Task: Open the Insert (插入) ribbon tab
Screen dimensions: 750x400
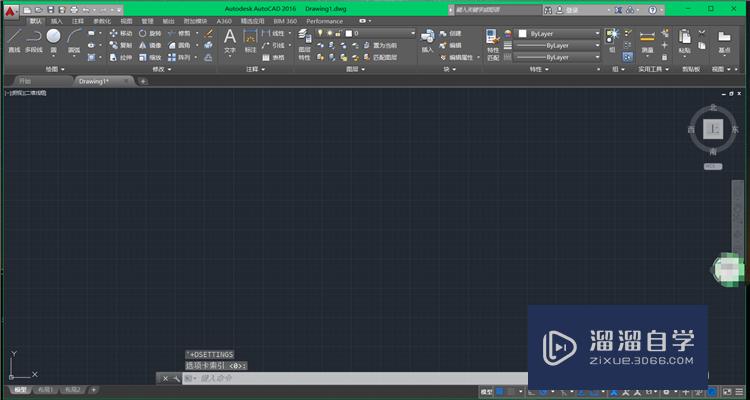Action: [57, 21]
